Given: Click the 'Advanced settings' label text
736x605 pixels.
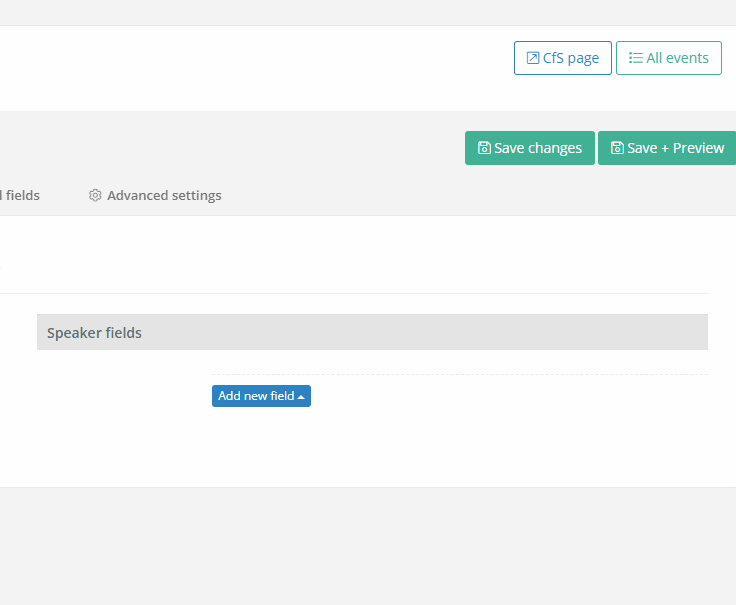Looking at the screenshot, I should [164, 196].
